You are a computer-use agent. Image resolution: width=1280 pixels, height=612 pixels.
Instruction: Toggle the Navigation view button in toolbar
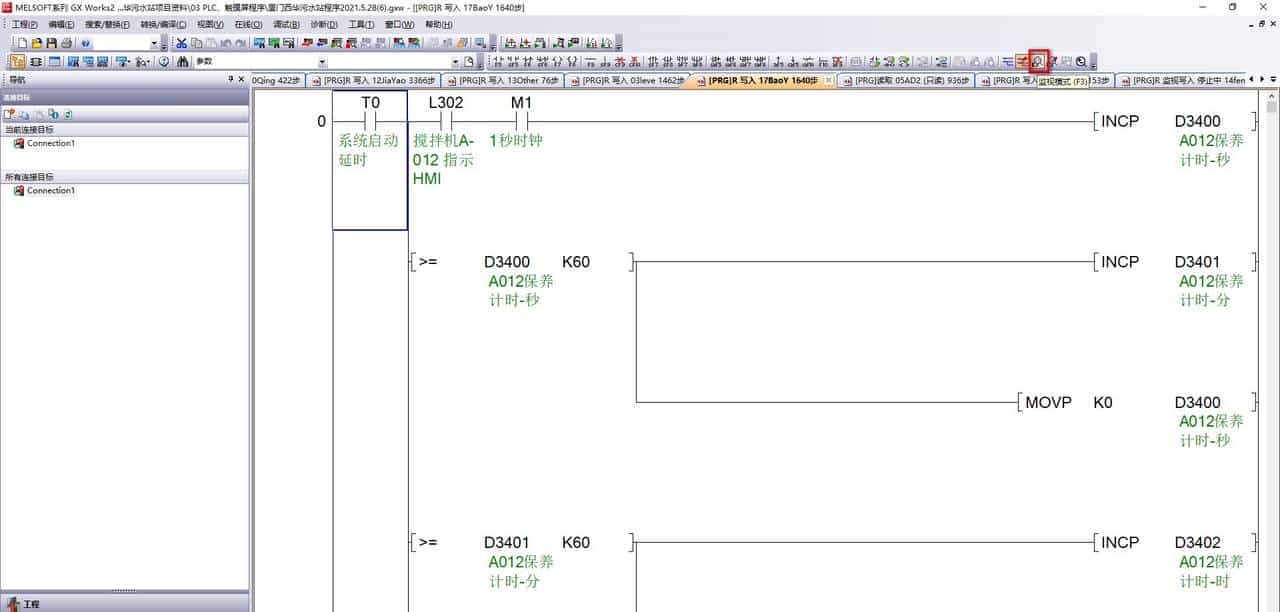(x=17, y=62)
